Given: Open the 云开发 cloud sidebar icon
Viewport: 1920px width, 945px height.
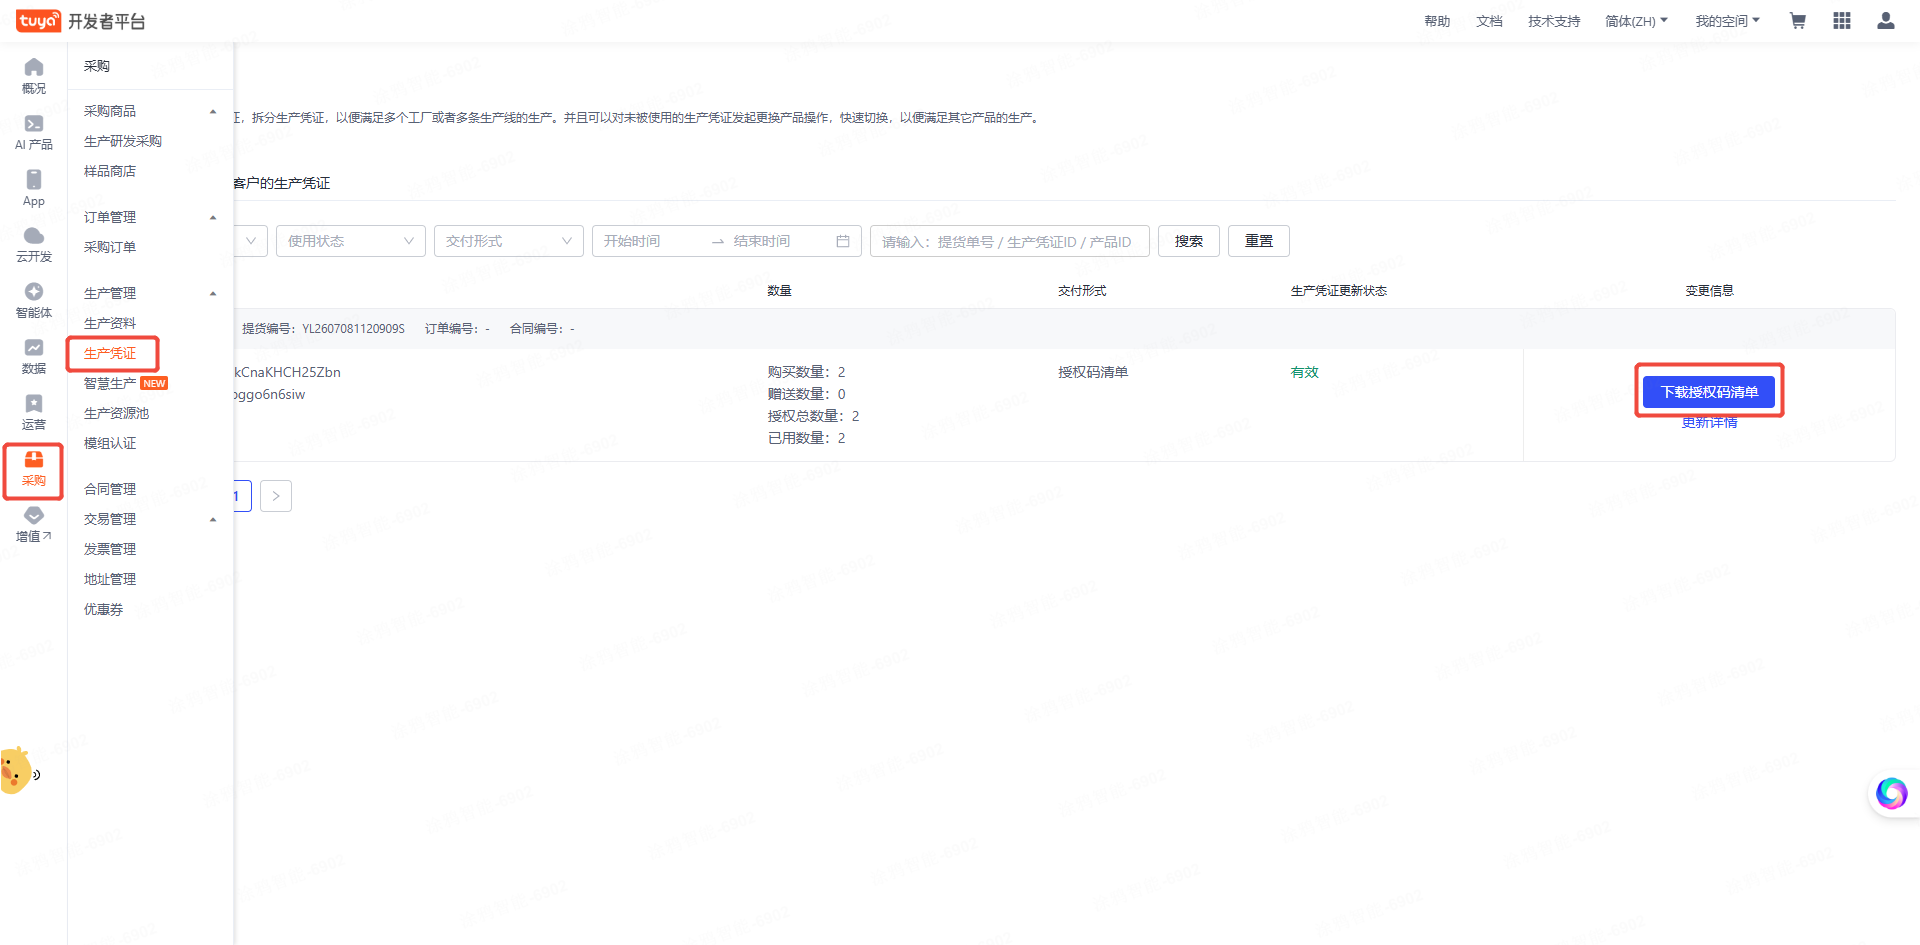Looking at the screenshot, I should 34,244.
